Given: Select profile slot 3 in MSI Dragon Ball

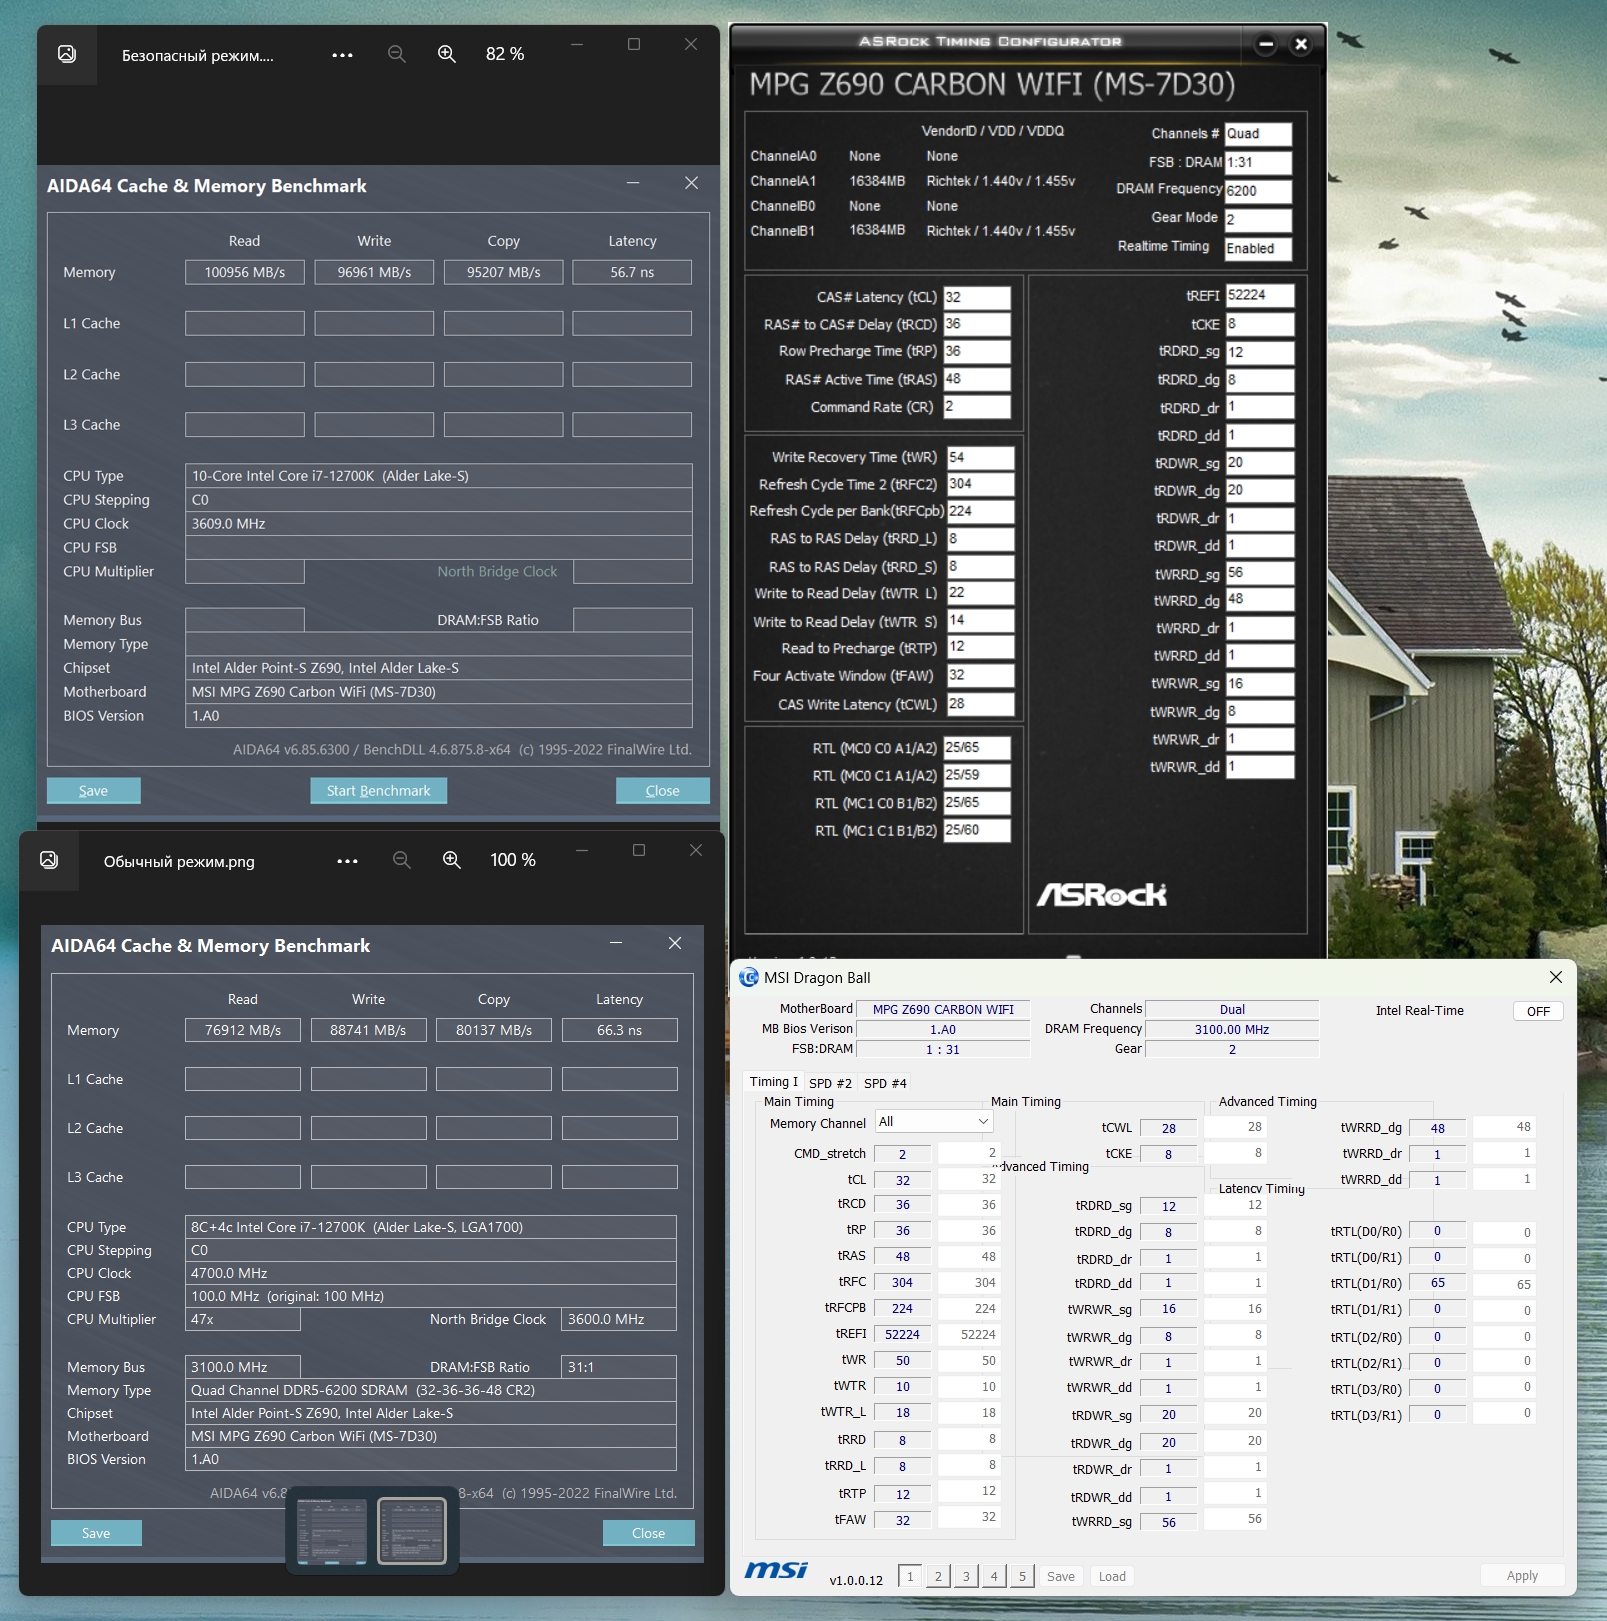Looking at the screenshot, I should (x=965, y=1576).
